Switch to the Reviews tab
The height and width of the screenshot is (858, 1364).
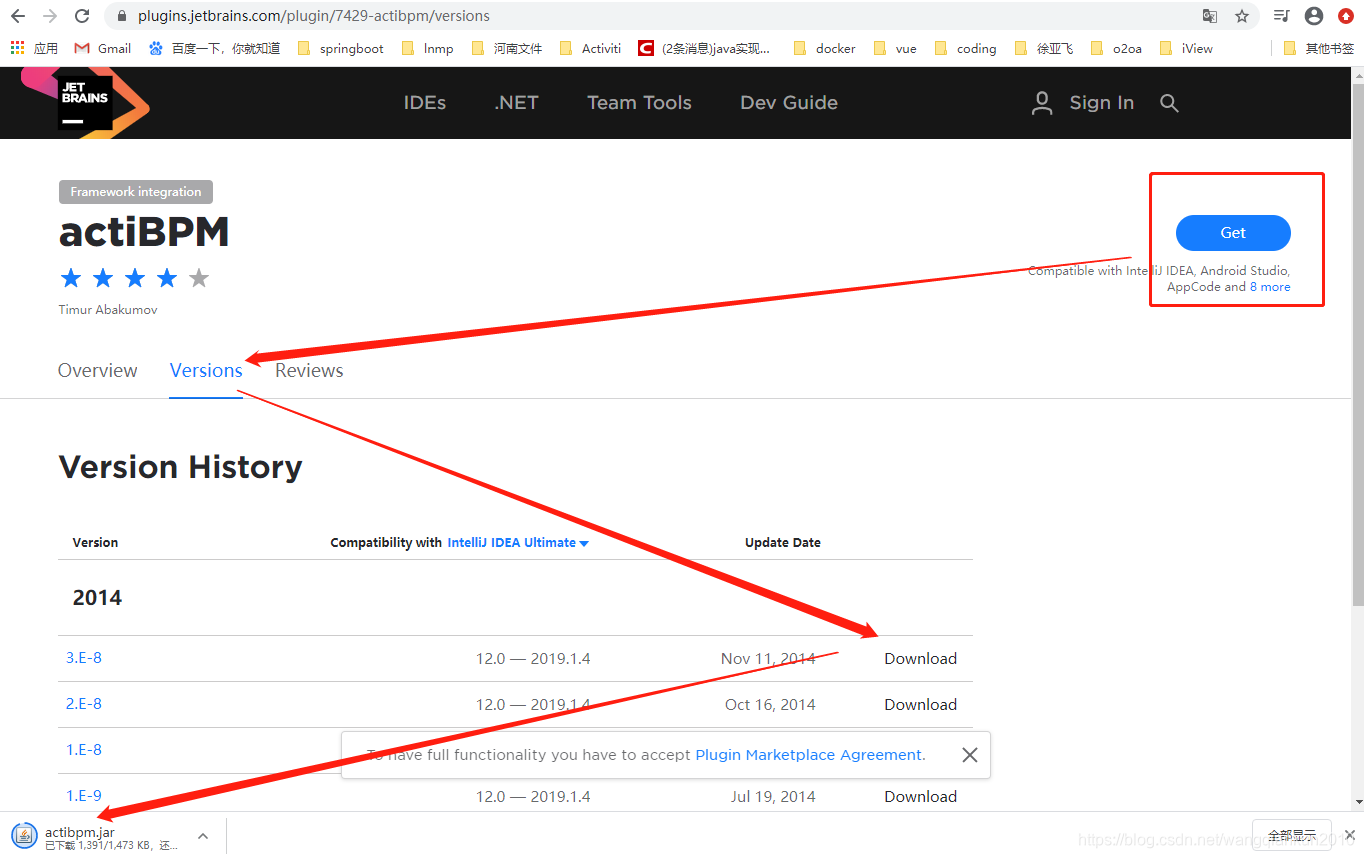coord(309,371)
